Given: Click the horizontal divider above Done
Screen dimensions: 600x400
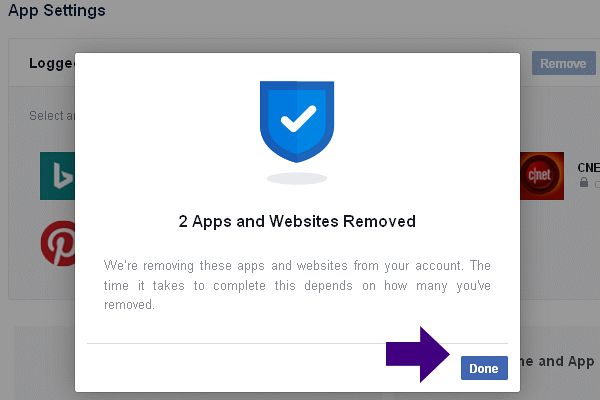Looking at the screenshot, I should point(297,343).
